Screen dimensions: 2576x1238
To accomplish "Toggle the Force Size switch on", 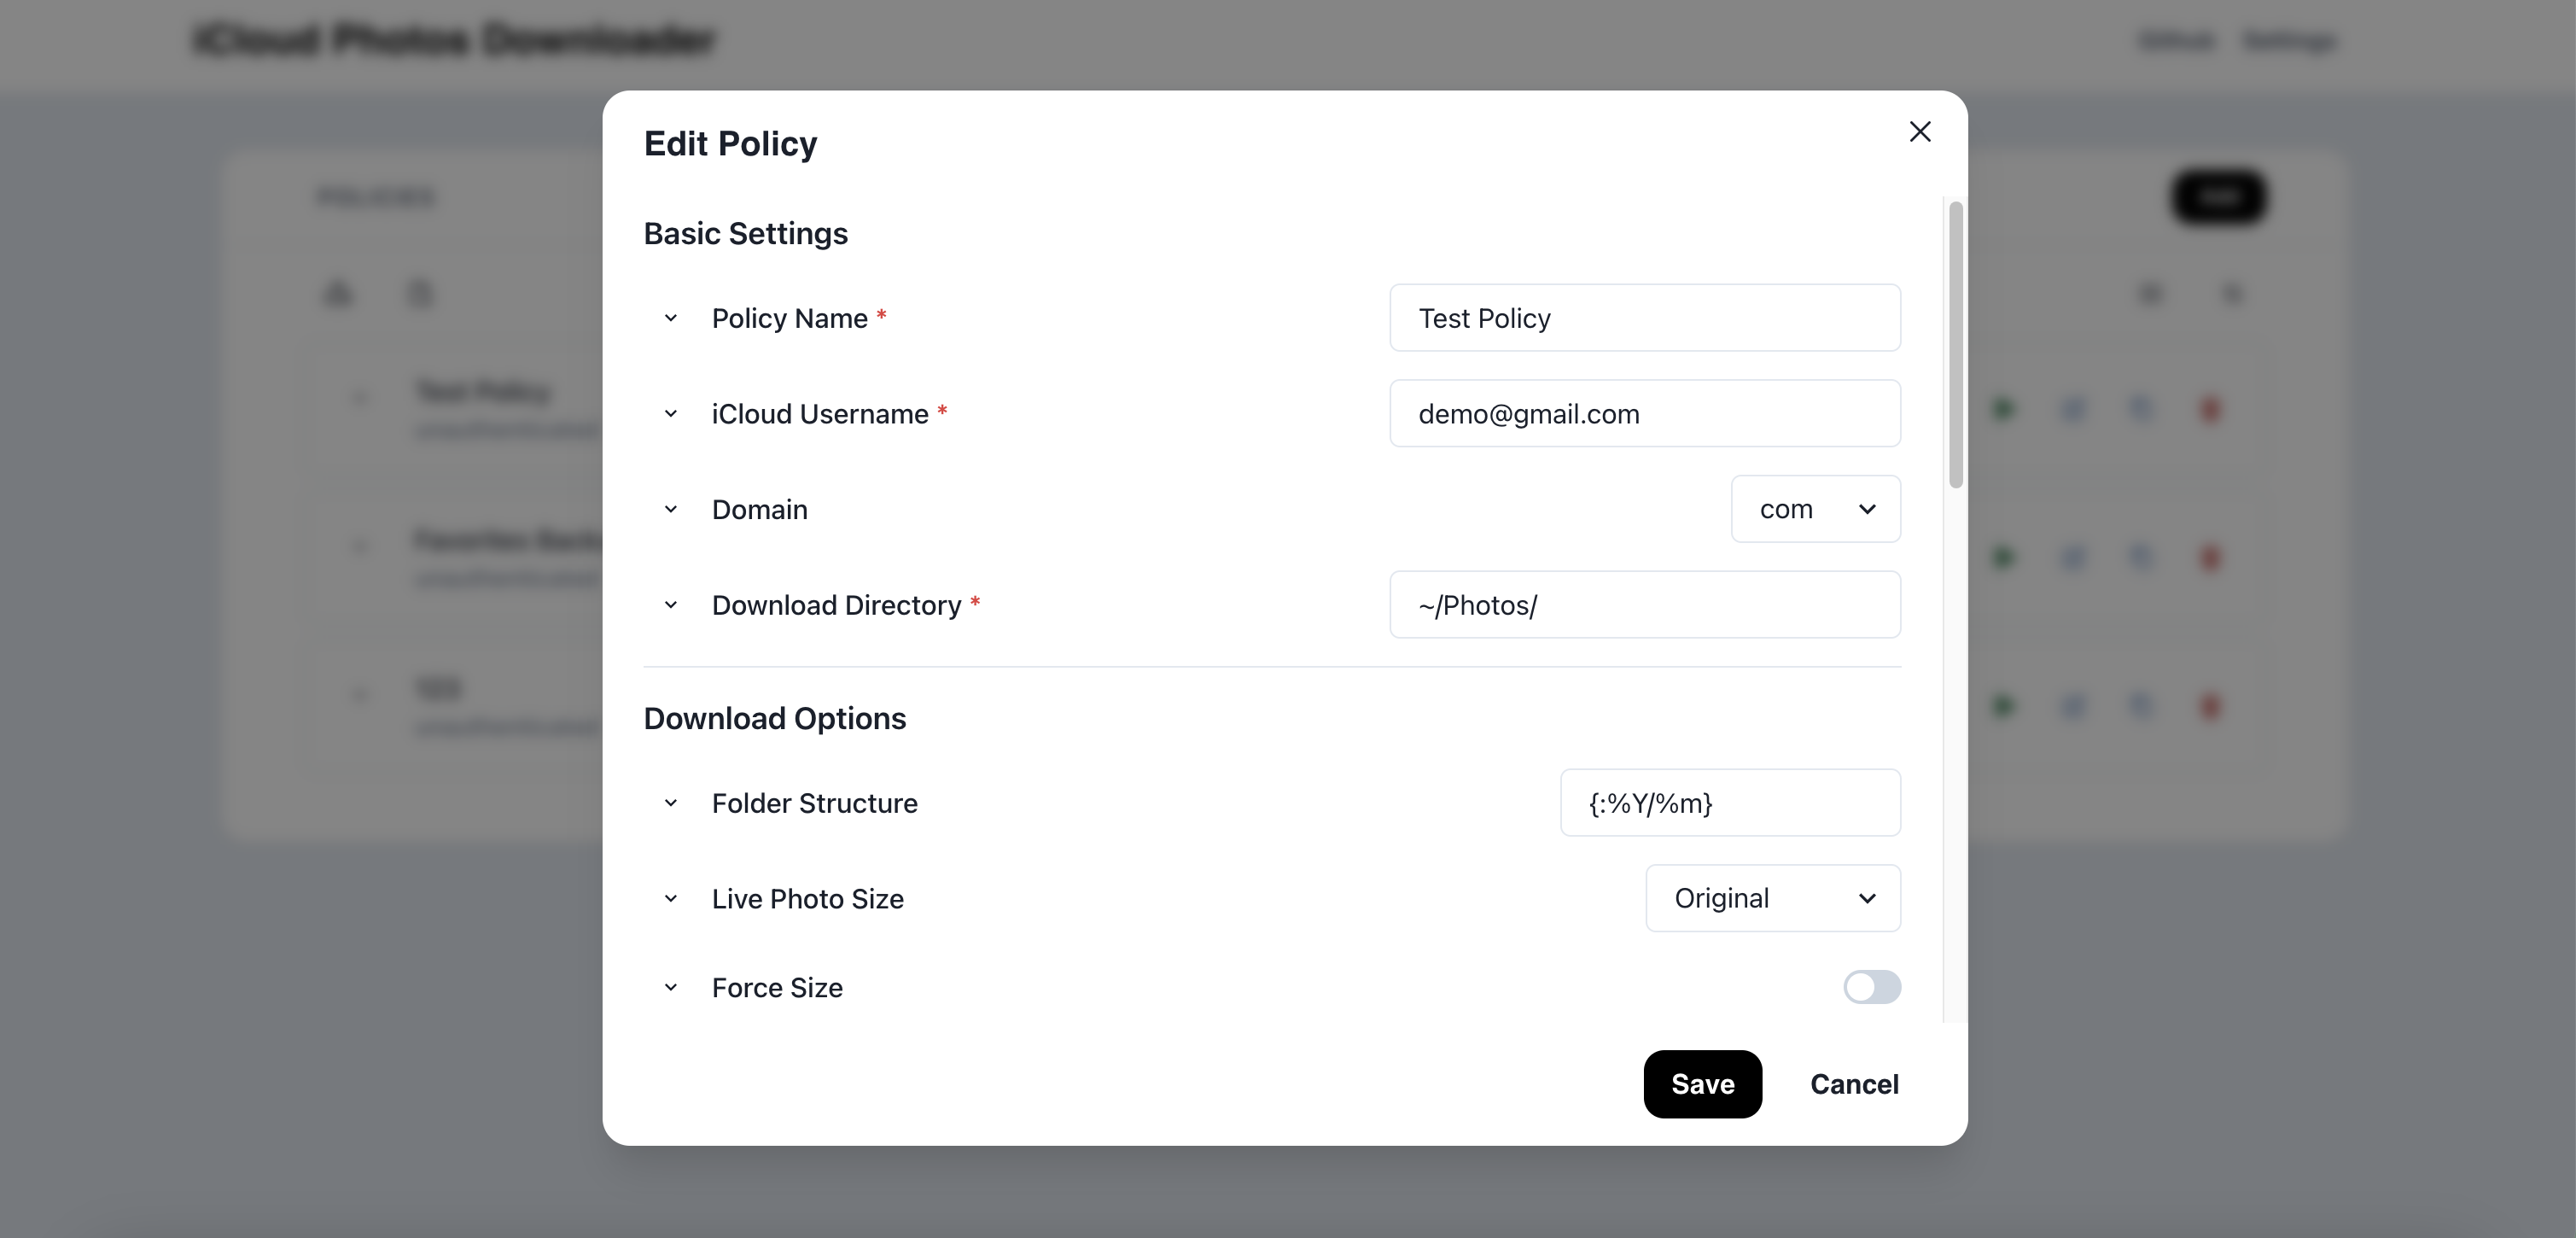I will (x=1871, y=987).
